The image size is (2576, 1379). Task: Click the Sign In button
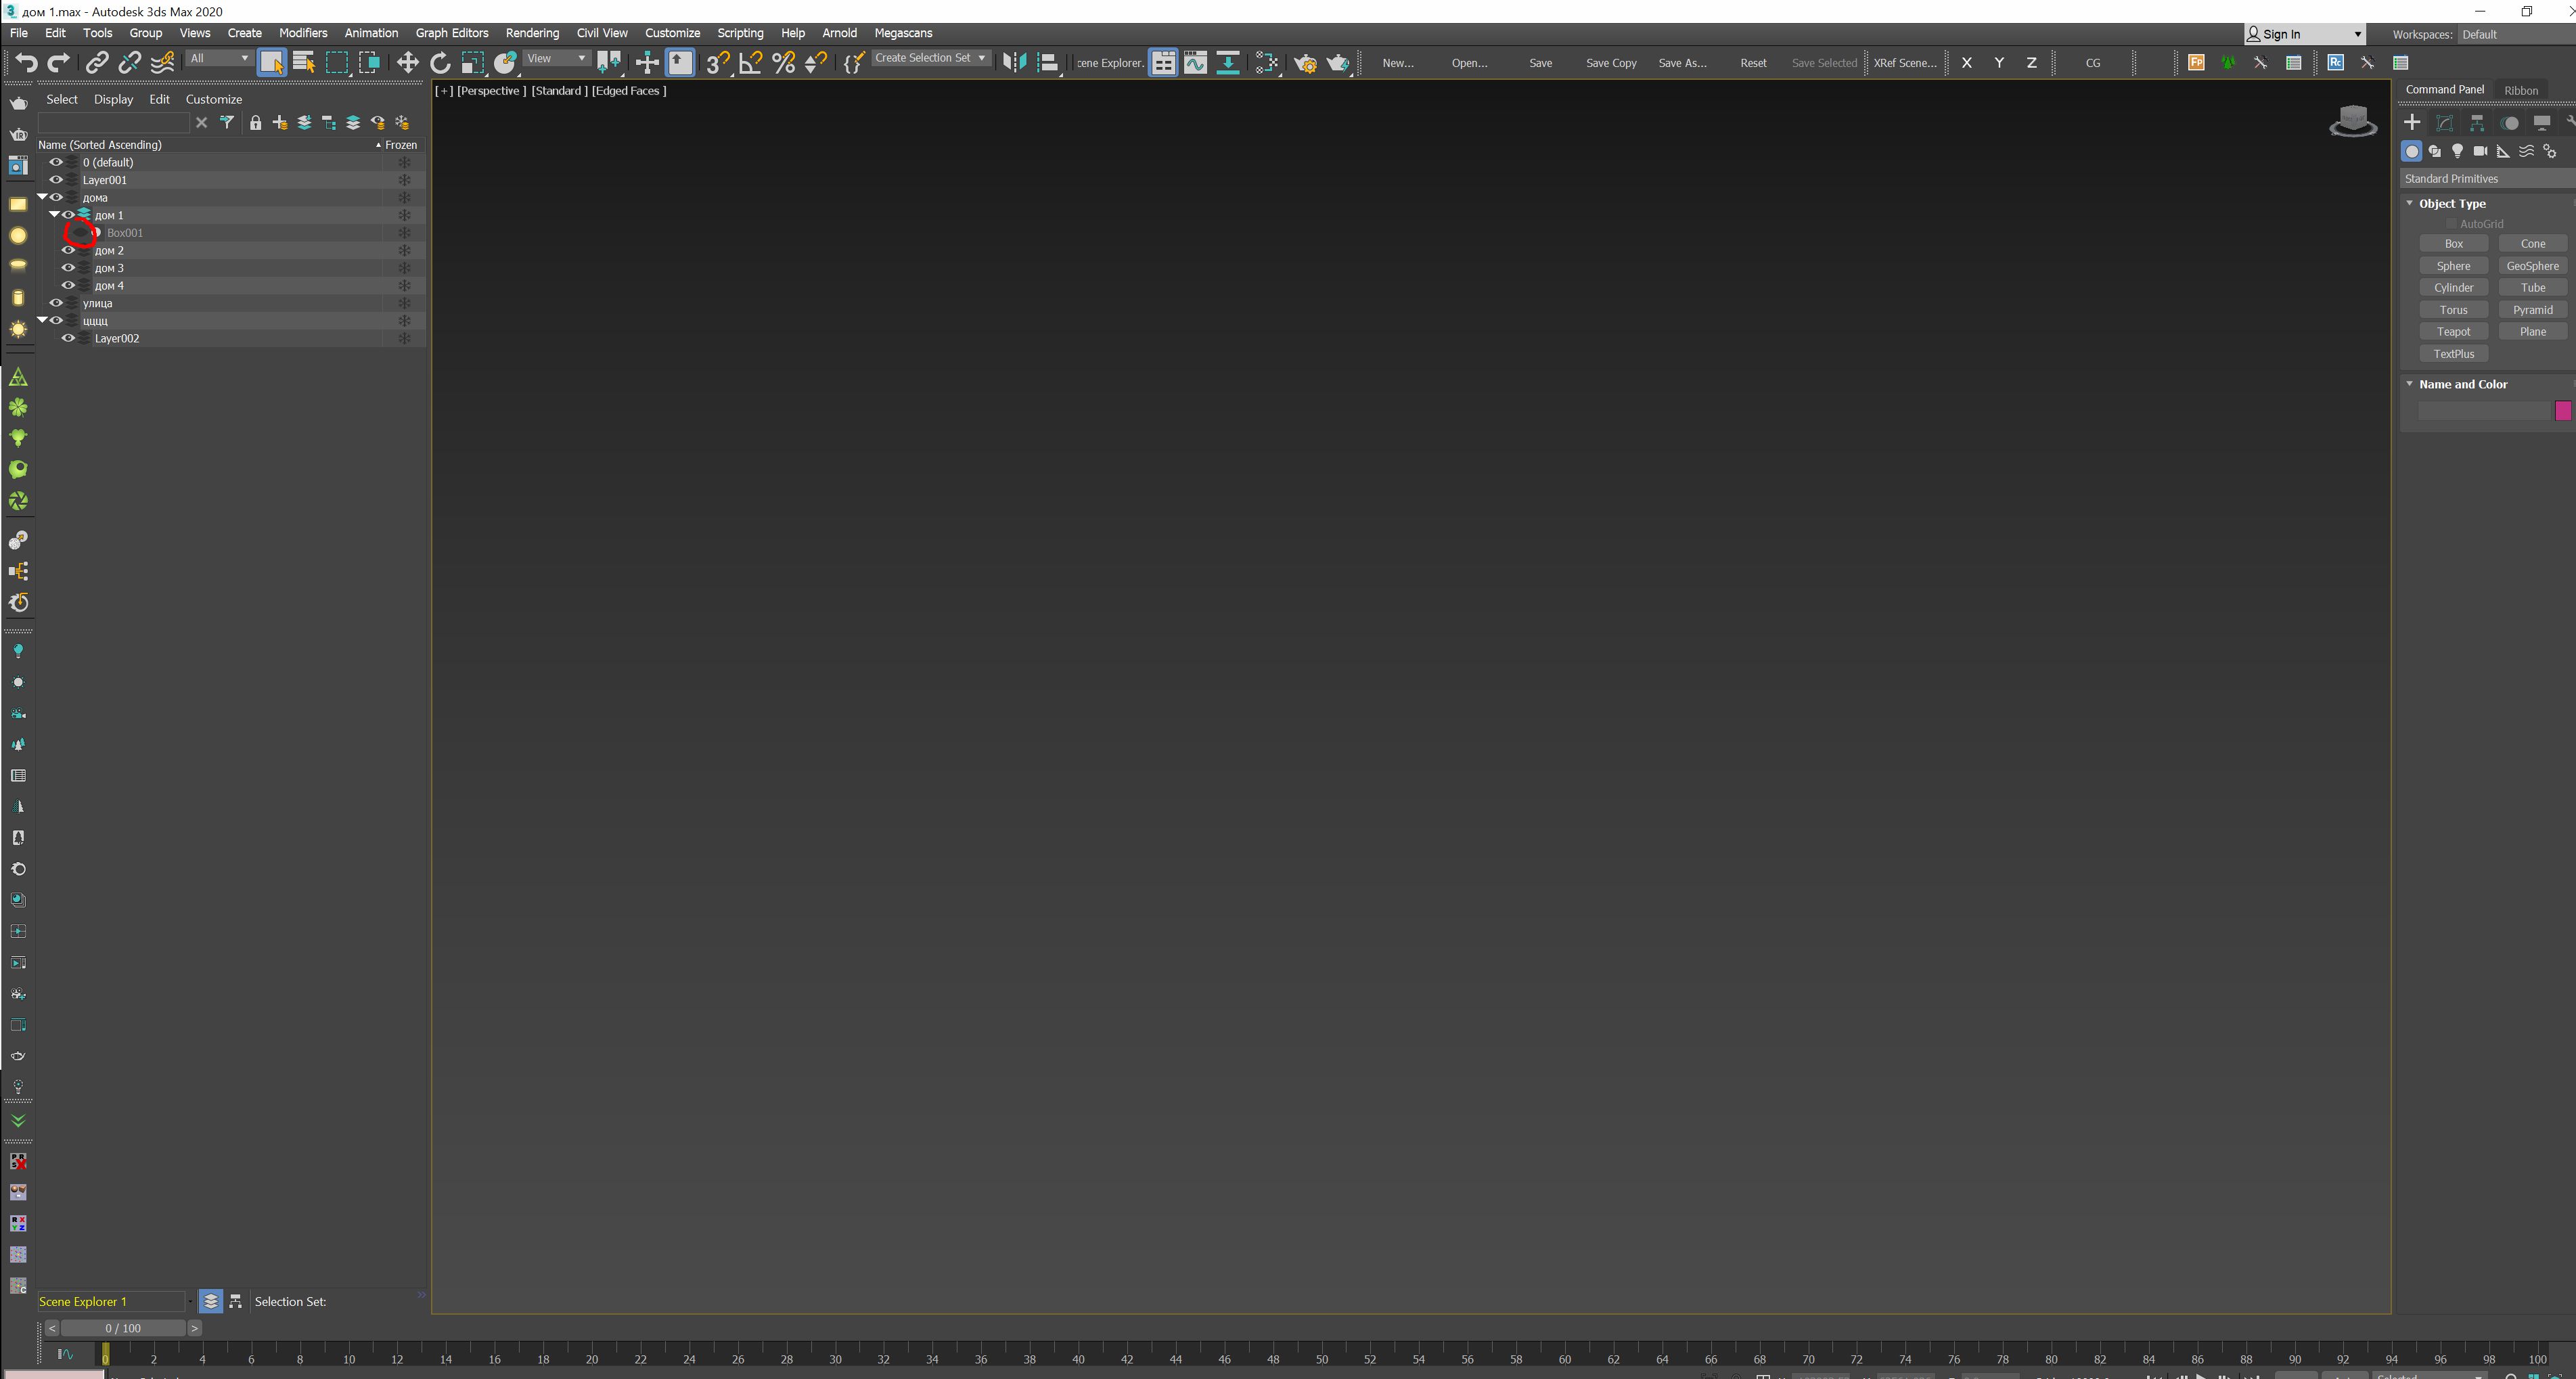click(2304, 34)
